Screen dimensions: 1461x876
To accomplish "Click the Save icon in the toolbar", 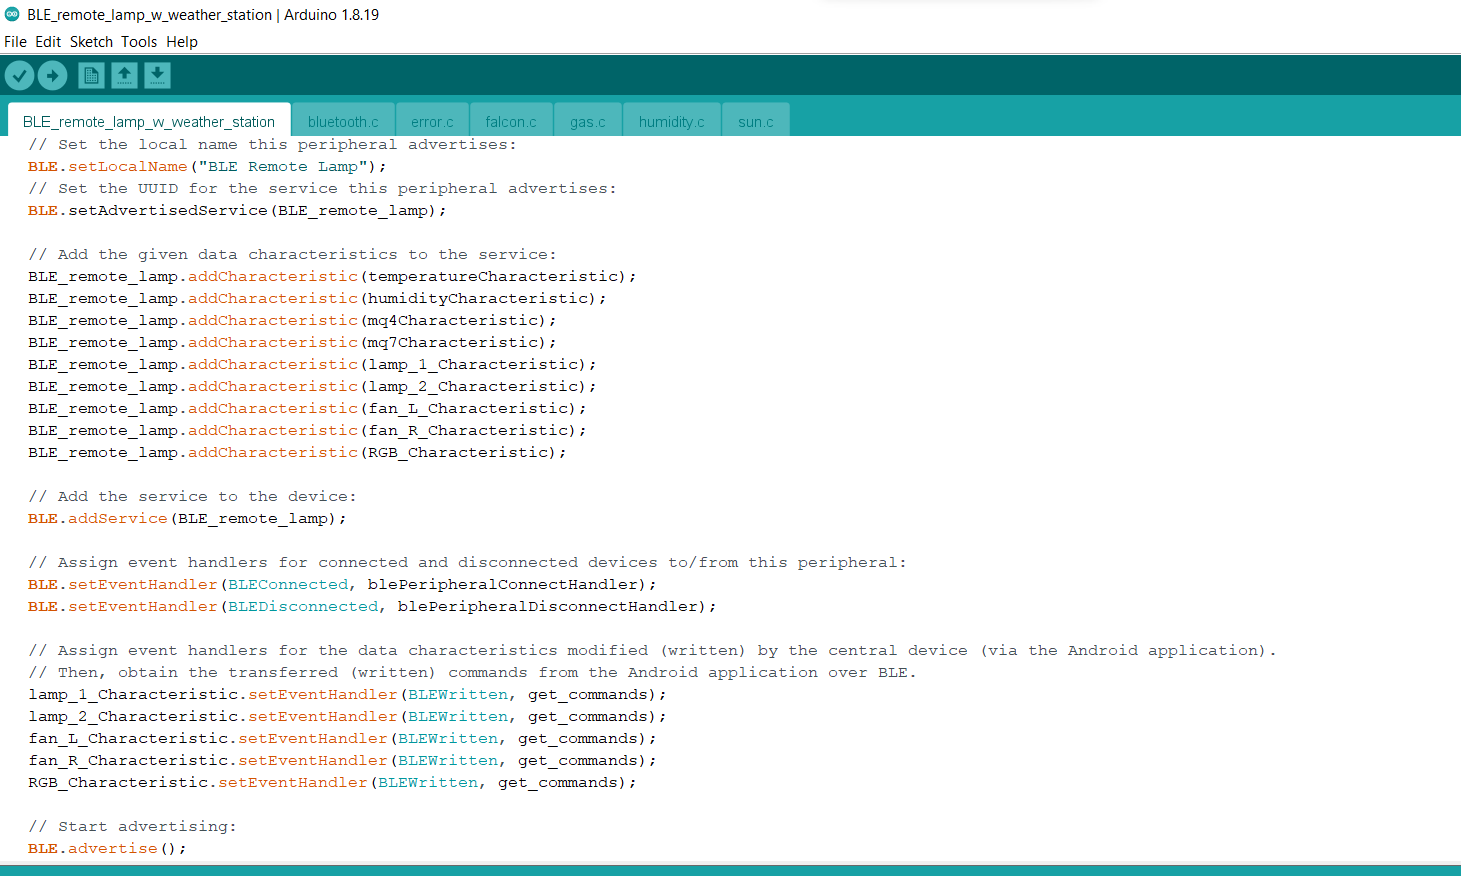I will click(157, 75).
